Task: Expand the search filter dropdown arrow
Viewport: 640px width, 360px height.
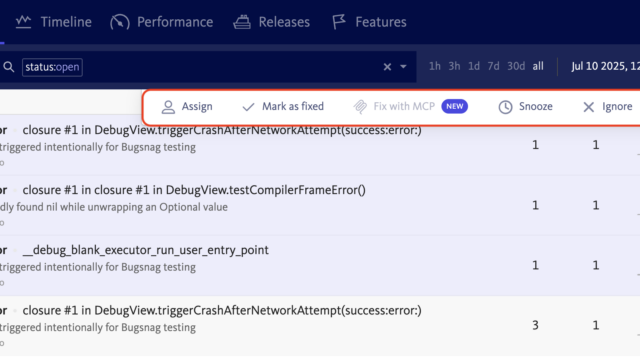Action: point(403,67)
